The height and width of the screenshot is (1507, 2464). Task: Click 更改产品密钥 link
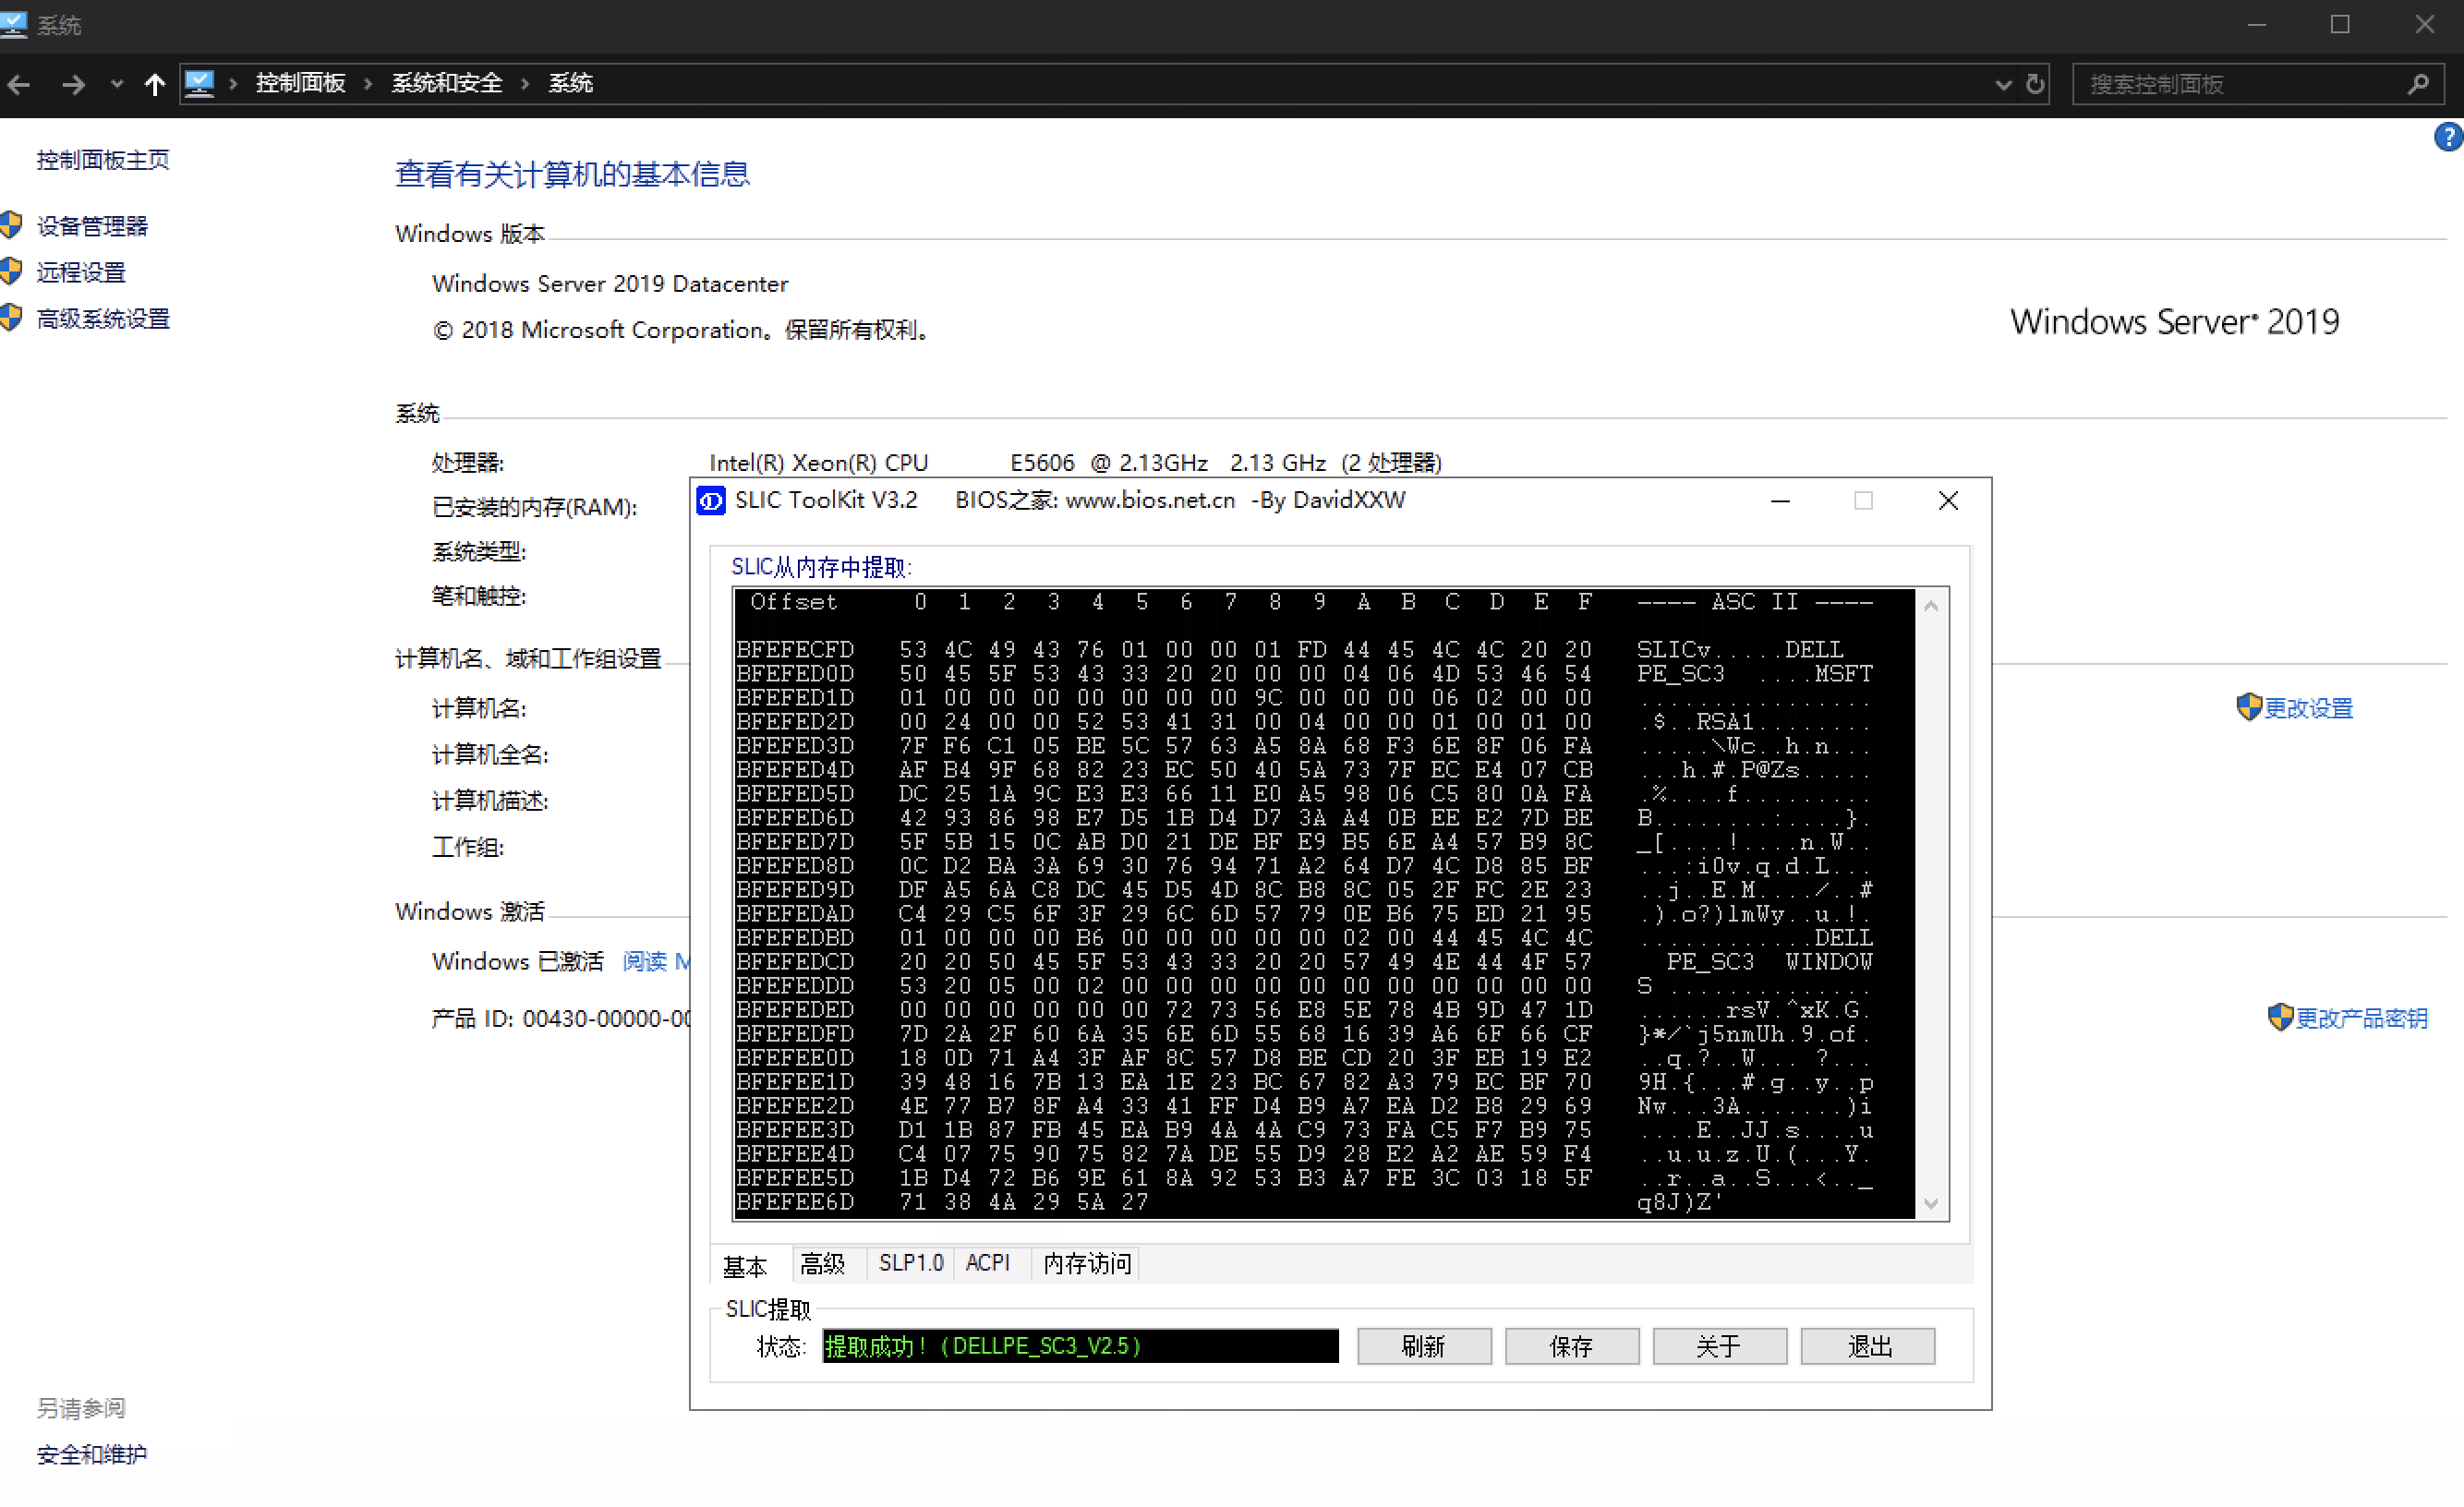click(x=2361, y=1018)
